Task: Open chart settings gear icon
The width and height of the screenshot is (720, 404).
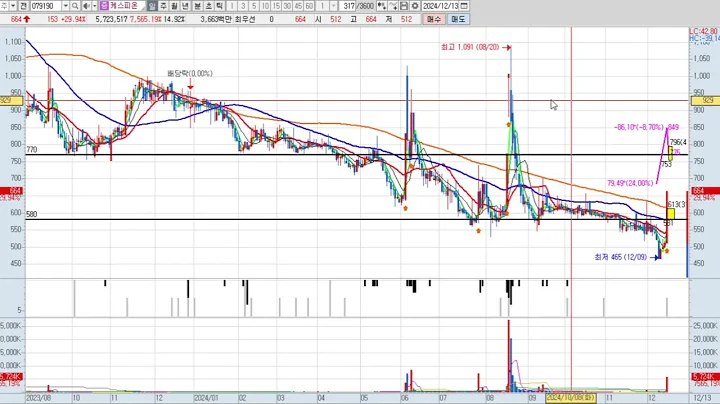Action: (x=415, y=6)
